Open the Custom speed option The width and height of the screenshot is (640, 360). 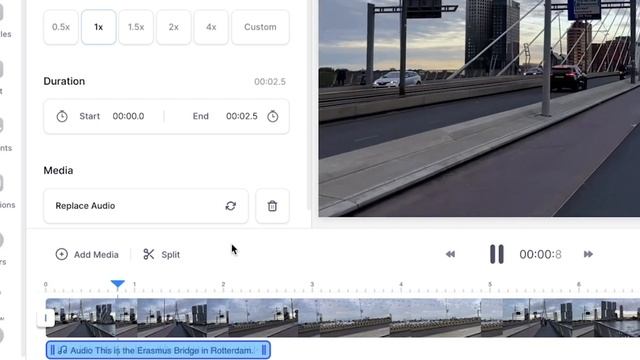260,27
